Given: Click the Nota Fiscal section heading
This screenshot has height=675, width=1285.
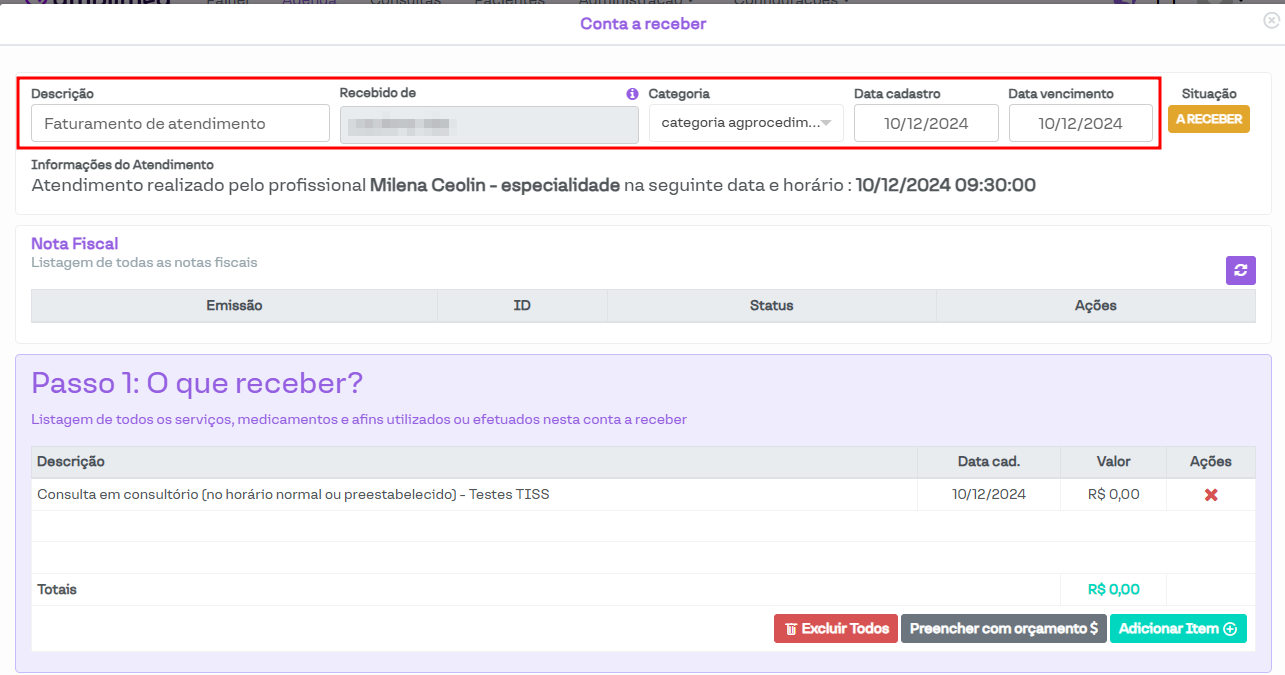Looking at the screenshot, I should [x=75, y=244].
